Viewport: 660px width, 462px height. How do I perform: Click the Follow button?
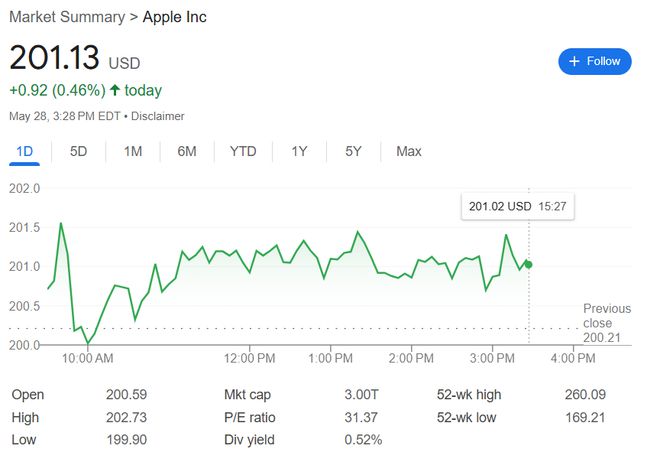tap(594, 61)
